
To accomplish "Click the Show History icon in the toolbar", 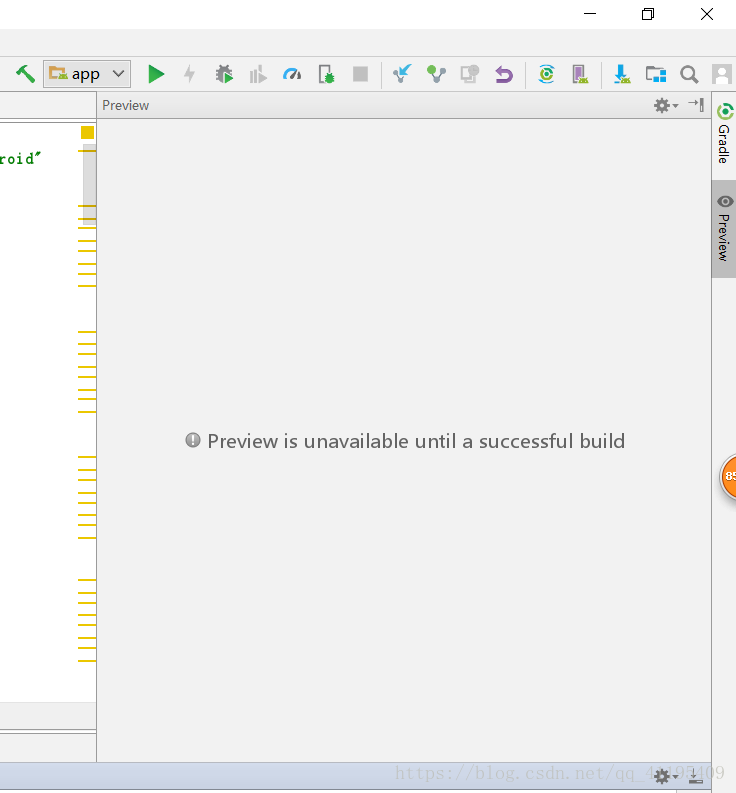I will 469,74.
